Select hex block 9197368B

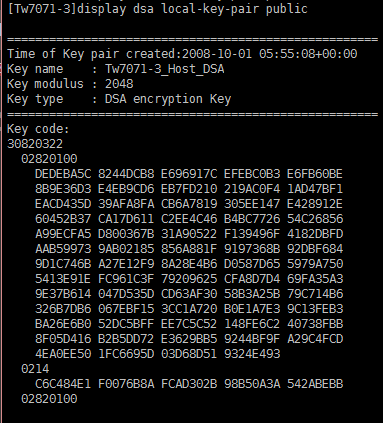point(252,249)
